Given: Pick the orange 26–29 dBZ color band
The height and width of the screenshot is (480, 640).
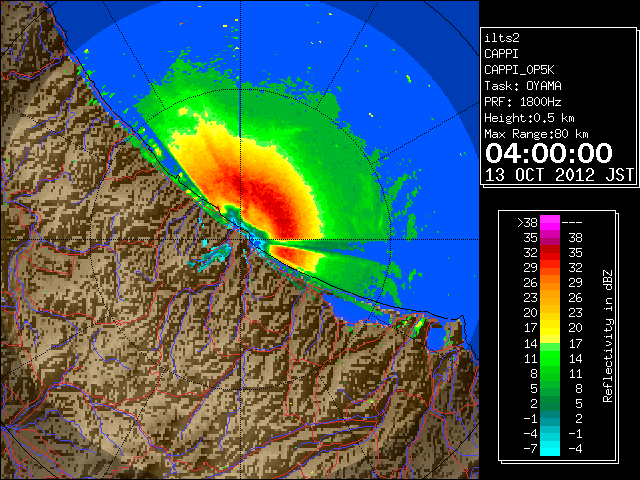Looking at the screenshot, I should [550, 283].
